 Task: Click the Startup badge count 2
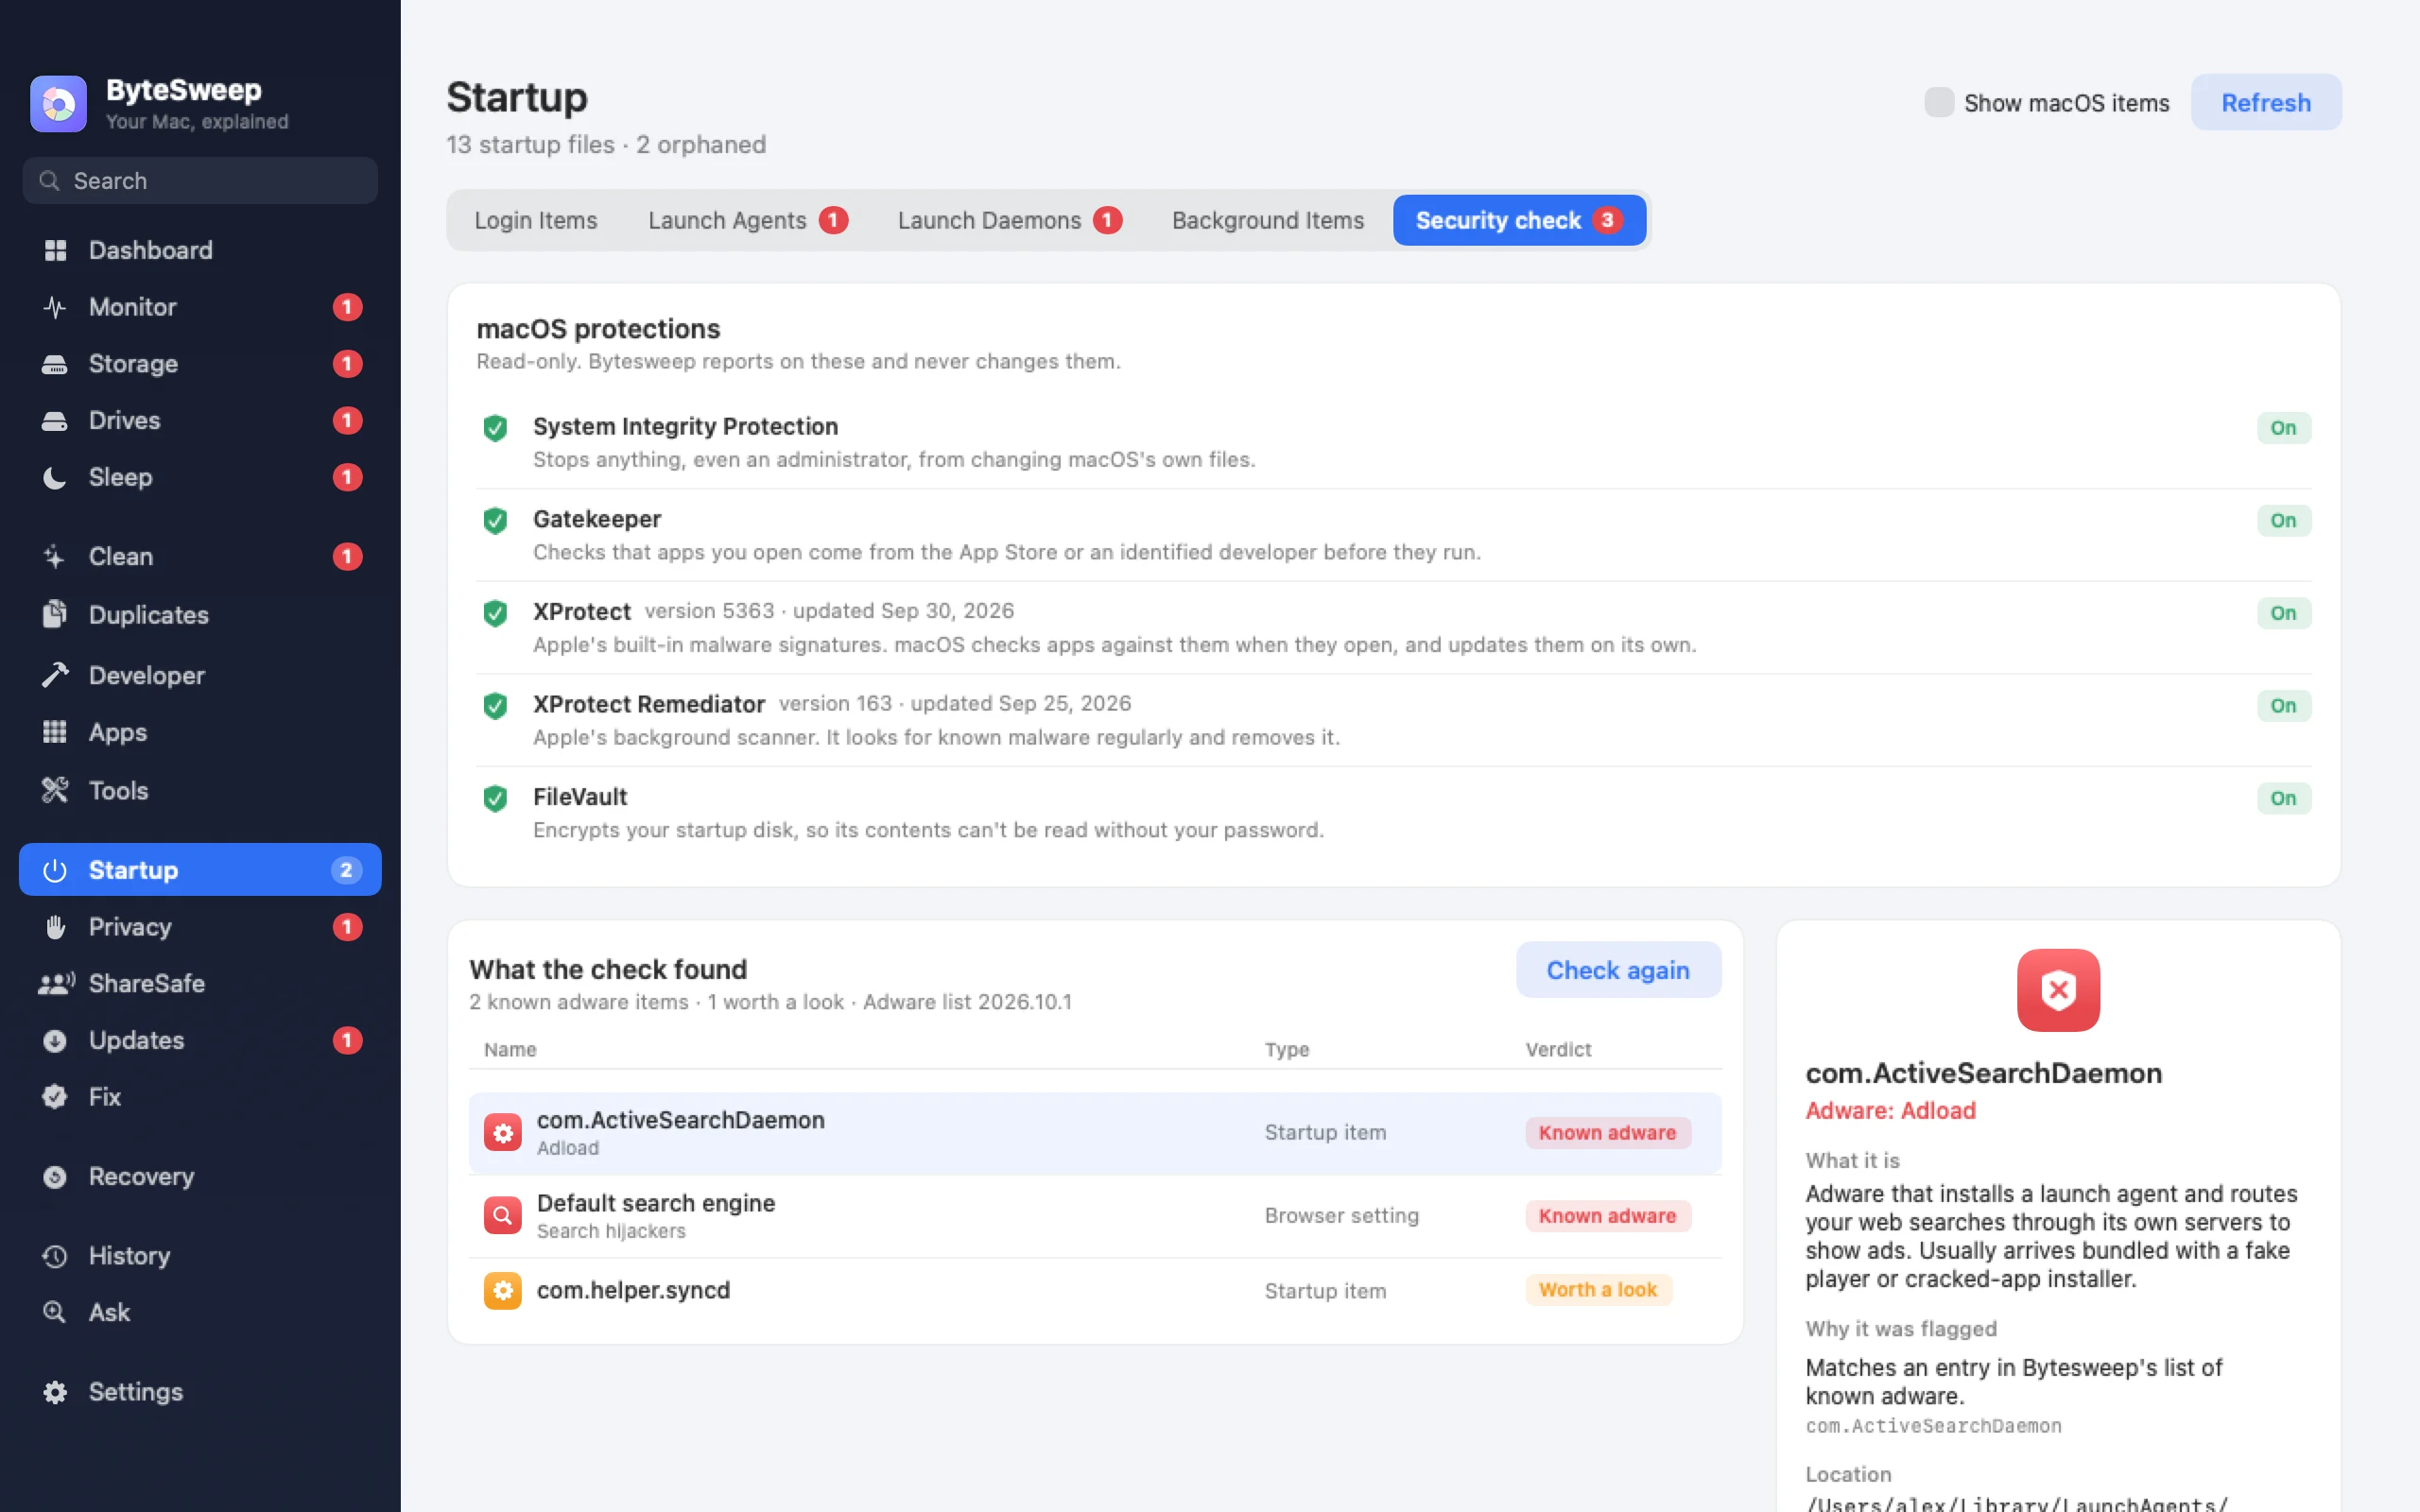pyautogui.click(x=346, y=870)
